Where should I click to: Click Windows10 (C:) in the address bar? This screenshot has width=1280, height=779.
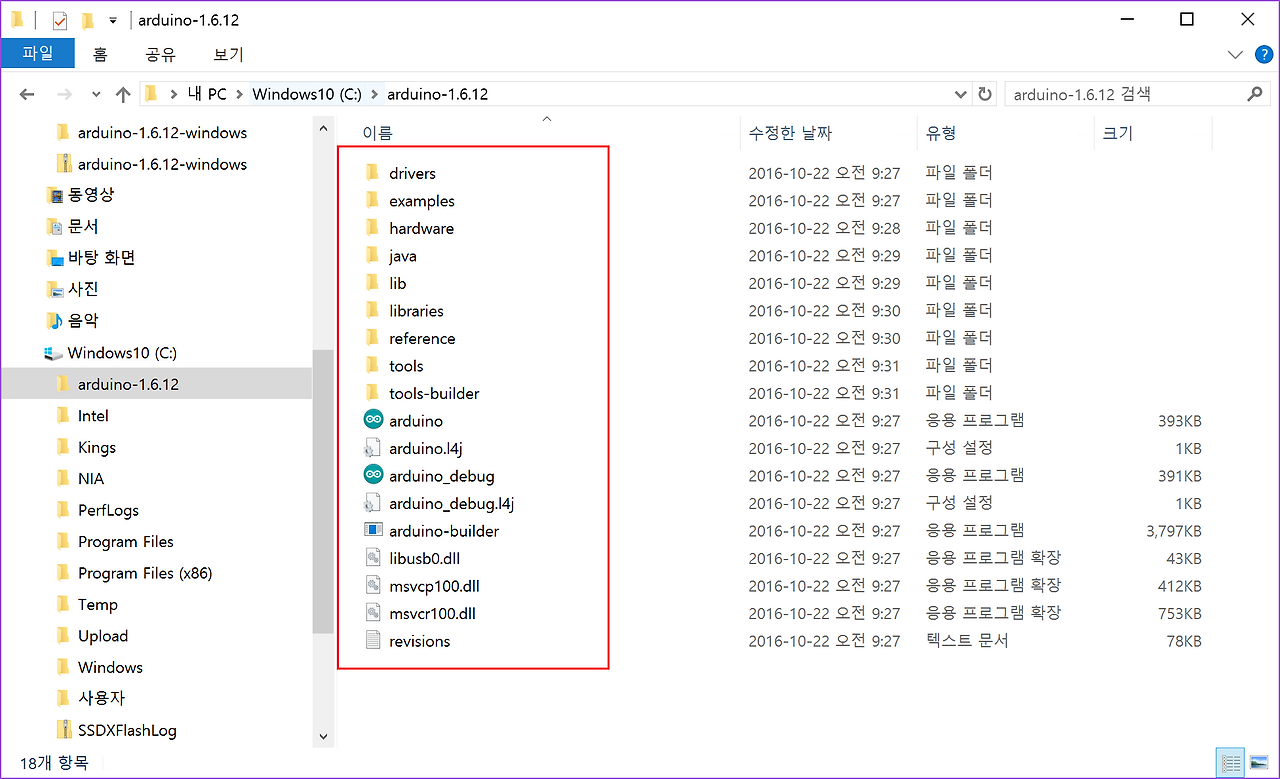307,94
